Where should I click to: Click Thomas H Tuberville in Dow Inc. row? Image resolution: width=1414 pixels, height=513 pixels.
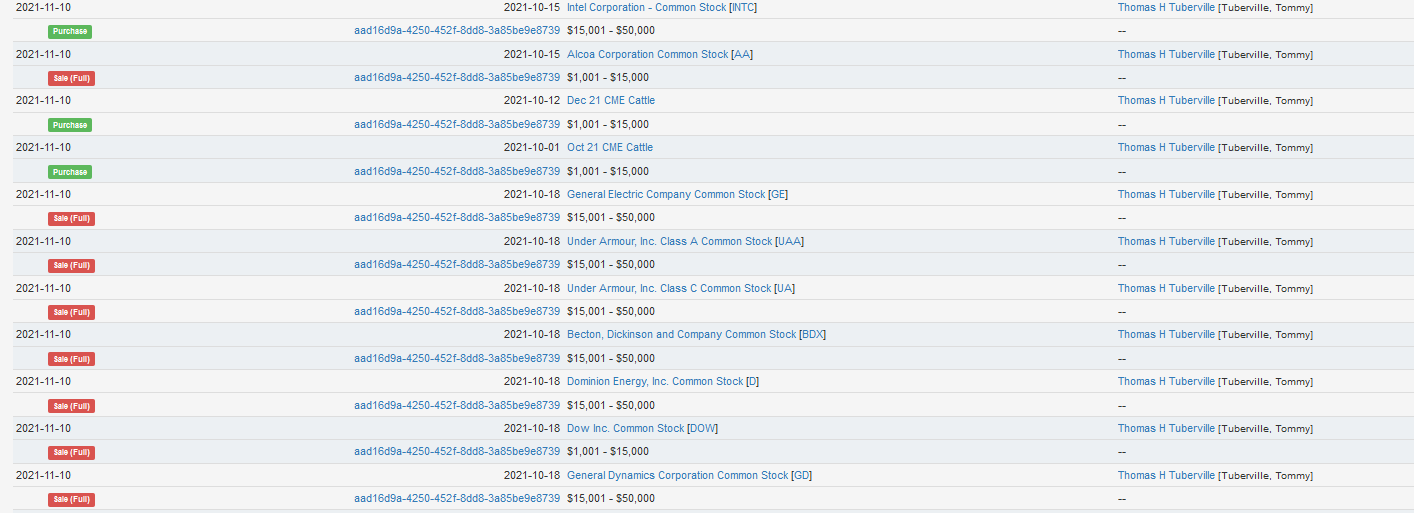point(1166,428)
